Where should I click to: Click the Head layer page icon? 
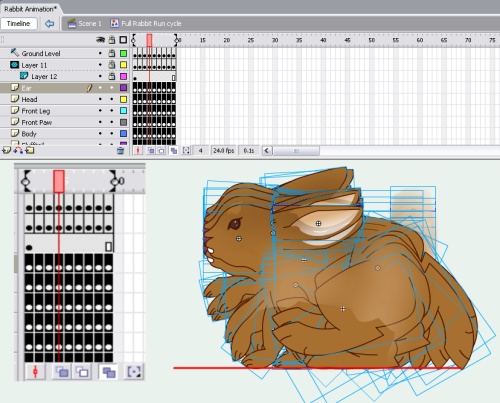point(15,99)
